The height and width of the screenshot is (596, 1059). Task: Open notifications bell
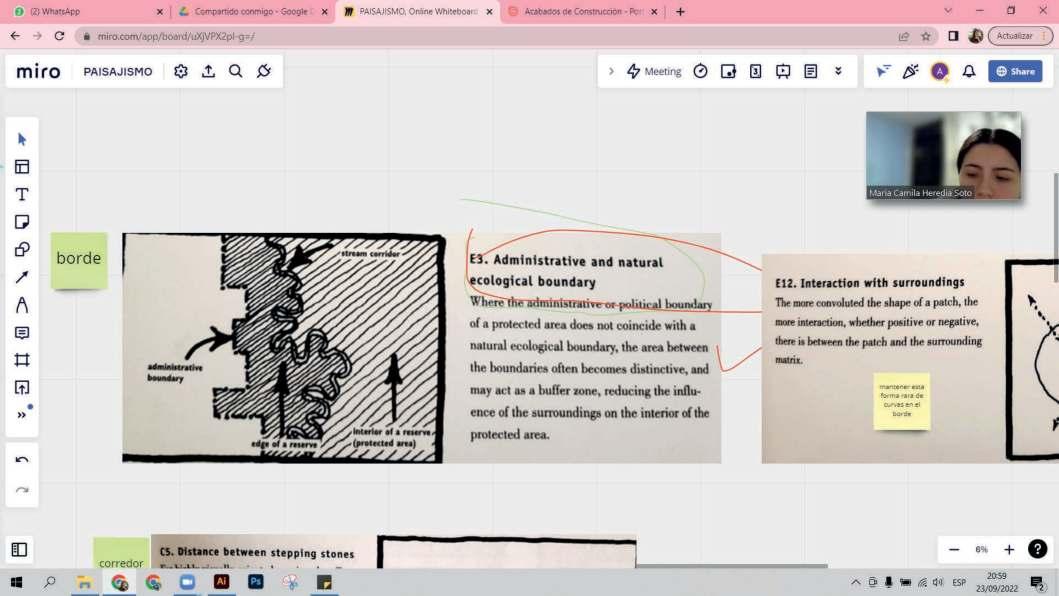click(x=969, y=72)
